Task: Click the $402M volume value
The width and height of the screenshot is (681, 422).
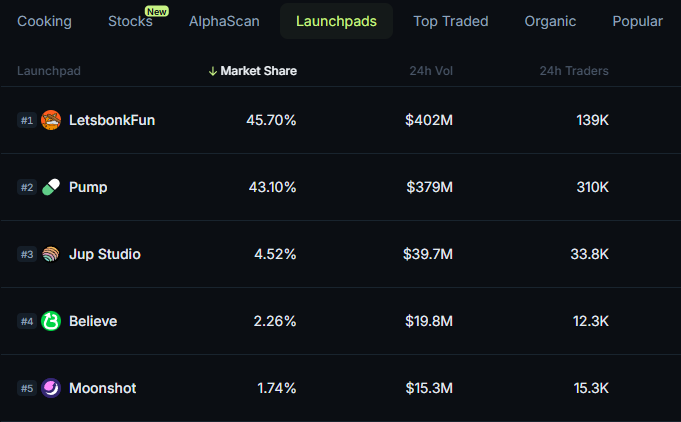Action: 429,120
